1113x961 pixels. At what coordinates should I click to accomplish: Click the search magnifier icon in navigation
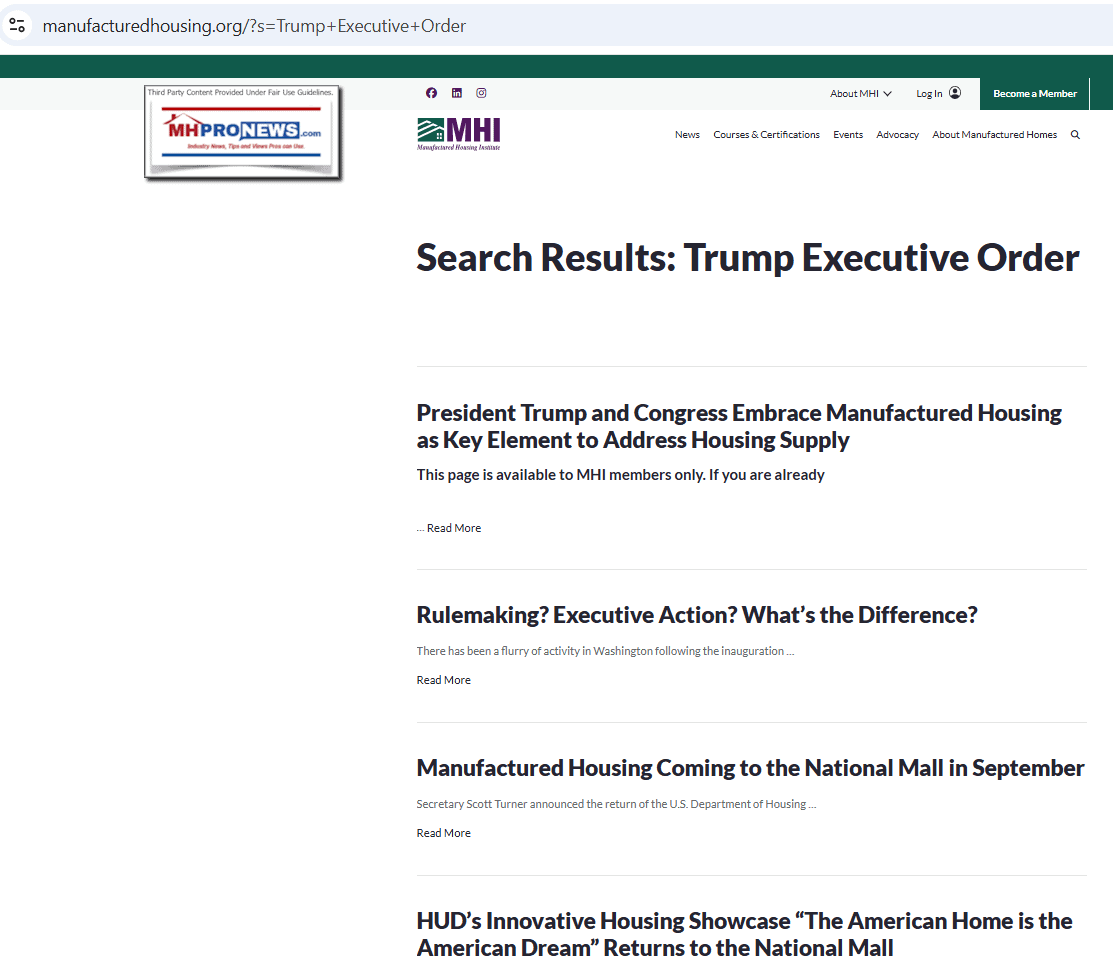coord(1075,135)
